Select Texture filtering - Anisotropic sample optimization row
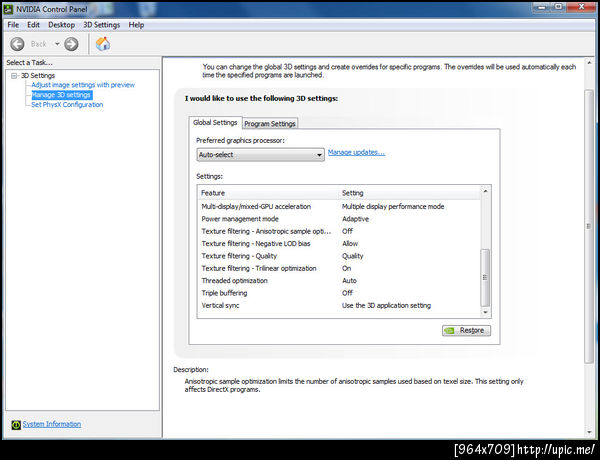 [339, 231]
